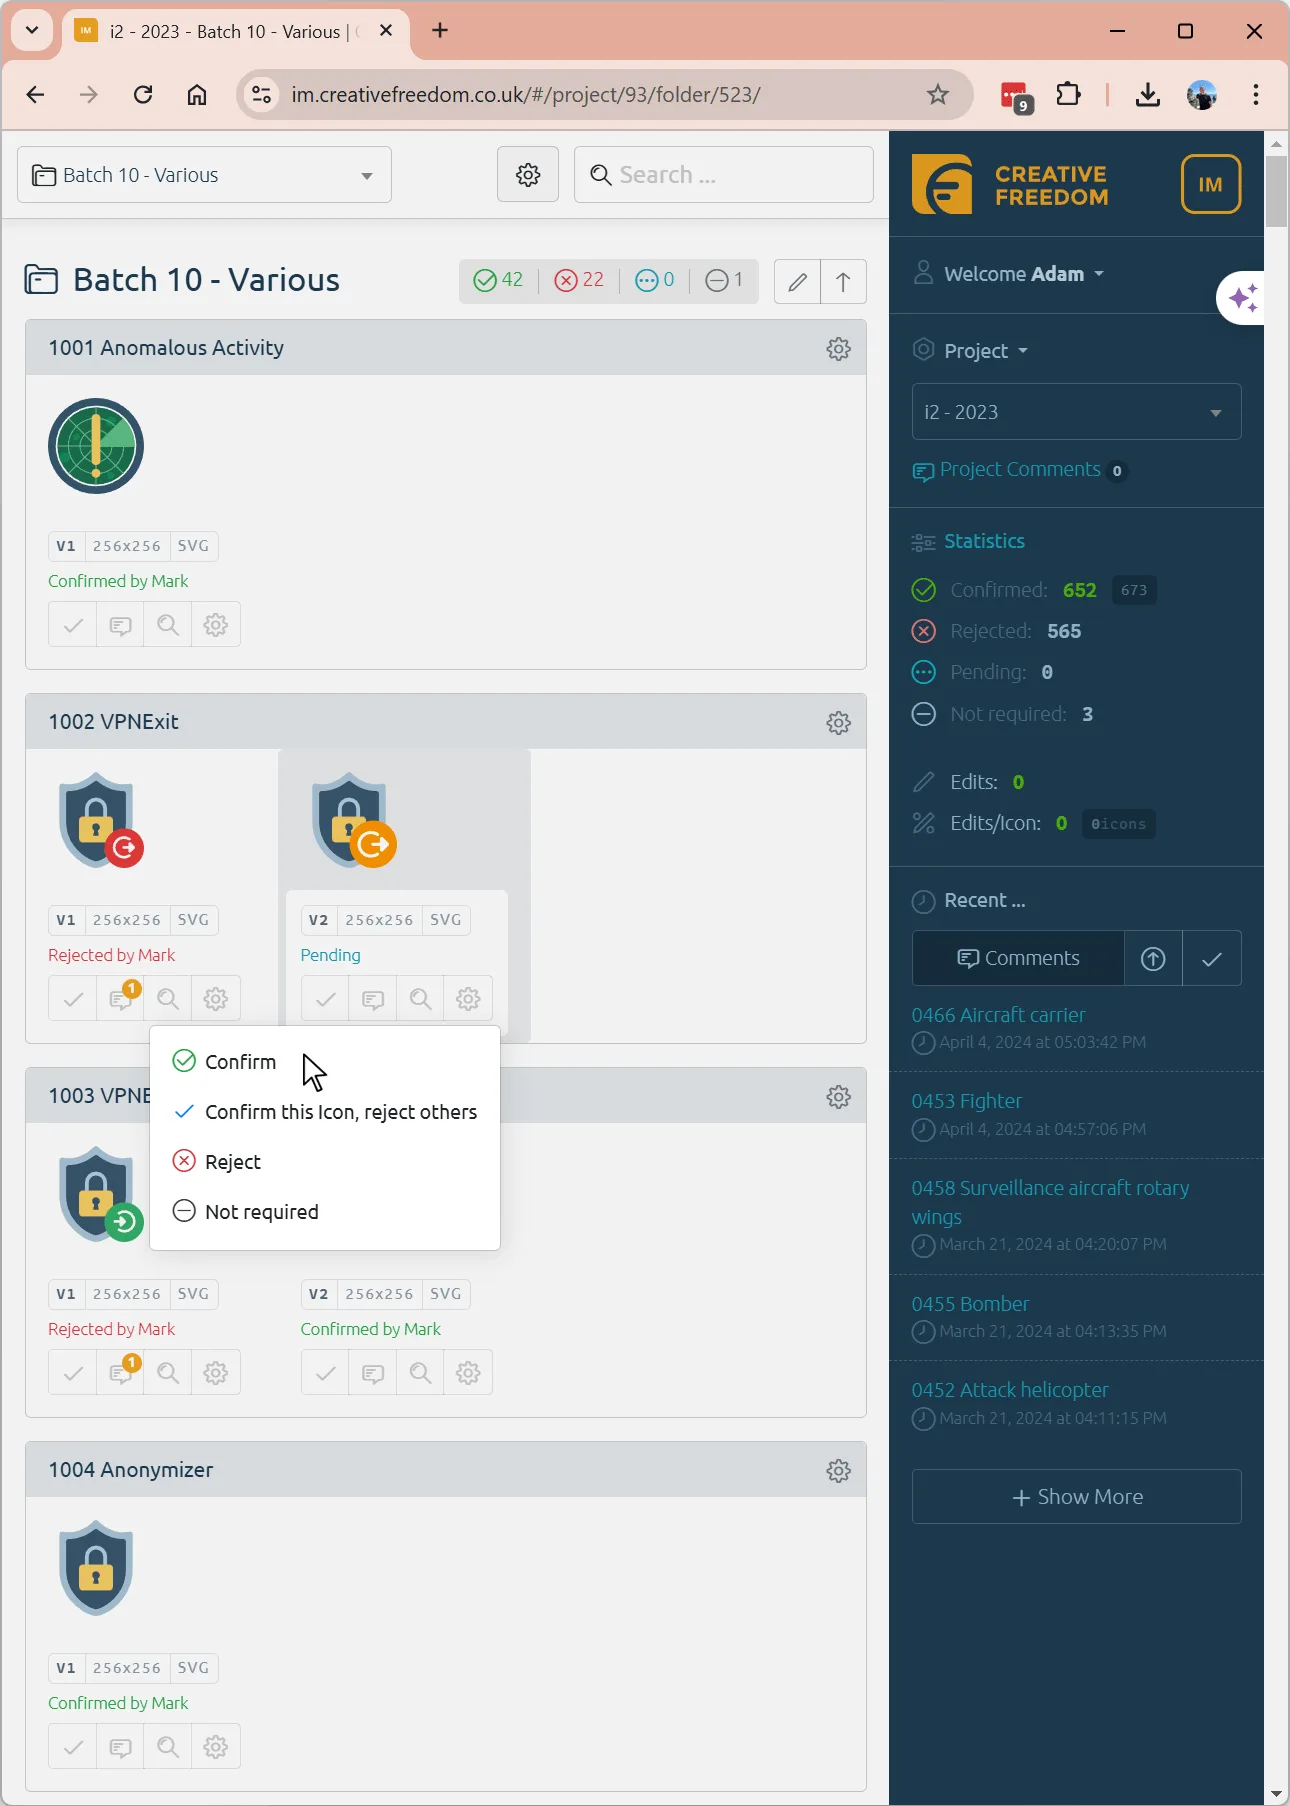Click the pencil edit folder button
1290x1806 pixels.
pos(797,281)
